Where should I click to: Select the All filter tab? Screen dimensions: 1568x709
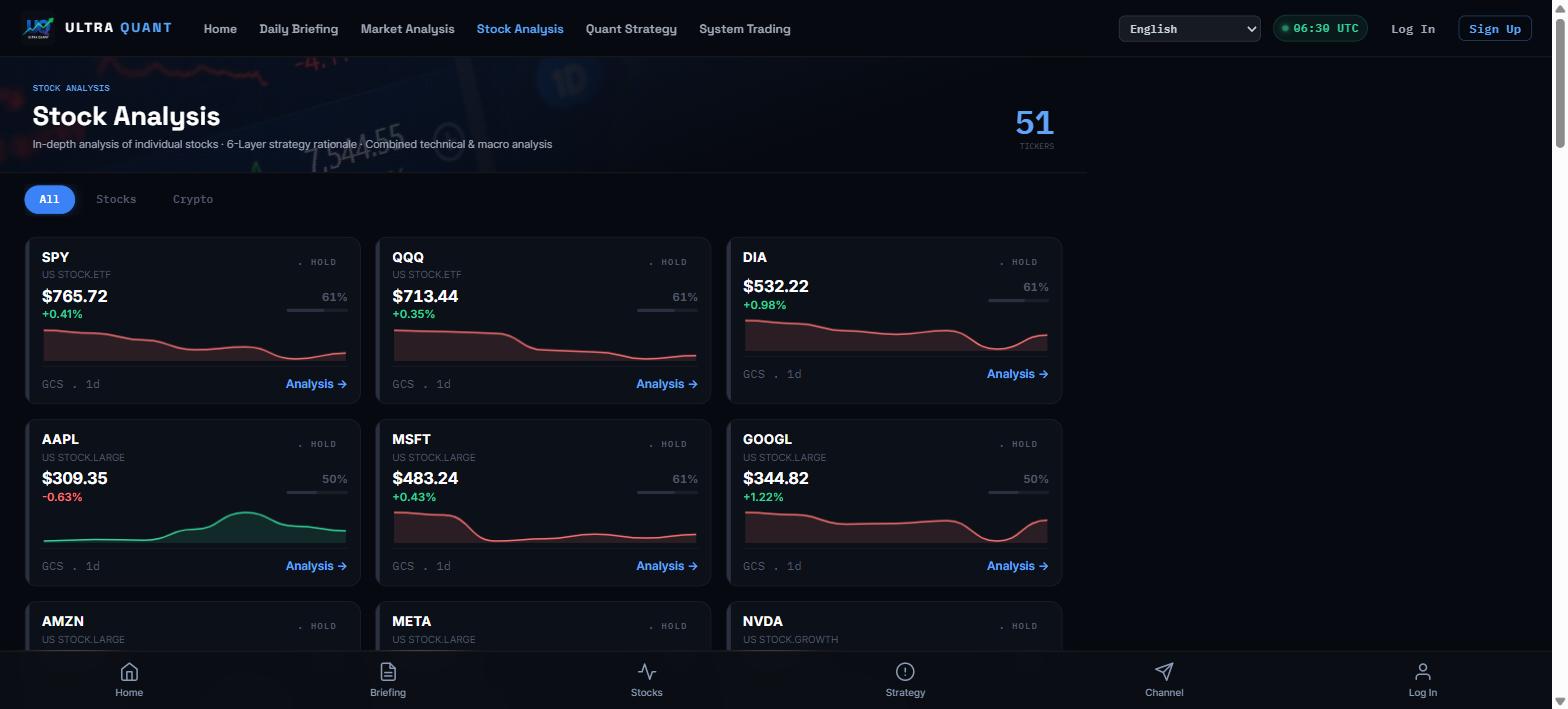click(49, 199)
